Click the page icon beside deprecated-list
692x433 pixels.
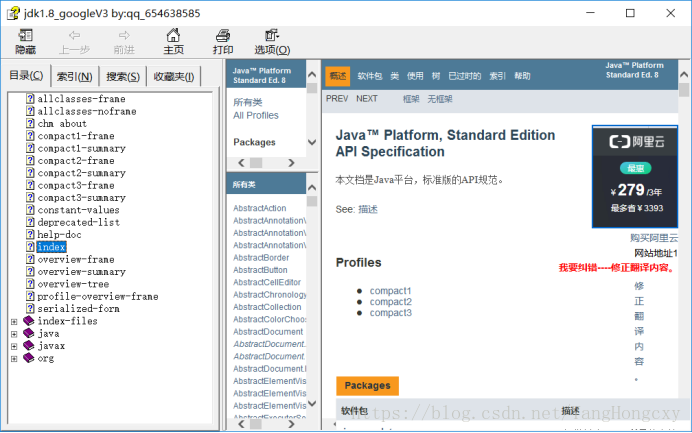pos(30,222)
